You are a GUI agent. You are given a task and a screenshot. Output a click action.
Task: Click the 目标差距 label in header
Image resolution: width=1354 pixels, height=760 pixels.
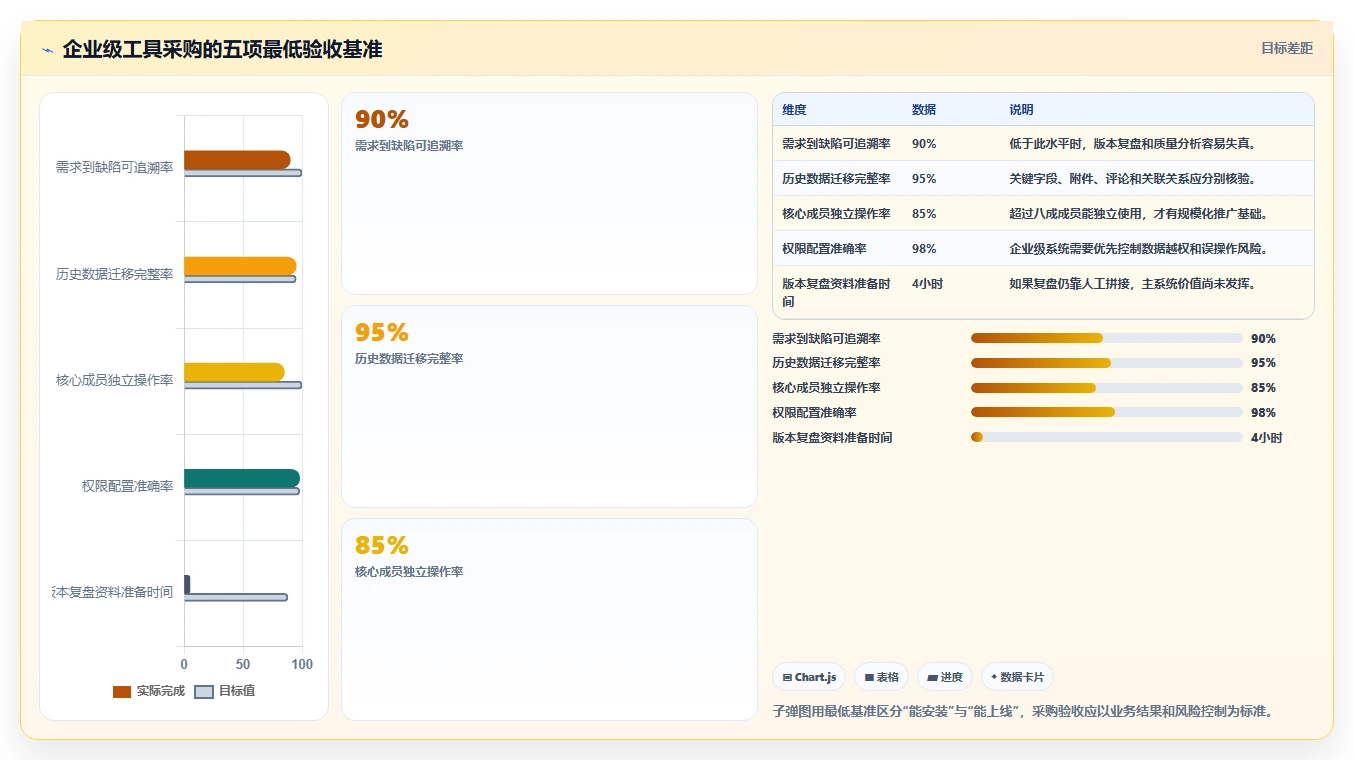point(1287,48)
